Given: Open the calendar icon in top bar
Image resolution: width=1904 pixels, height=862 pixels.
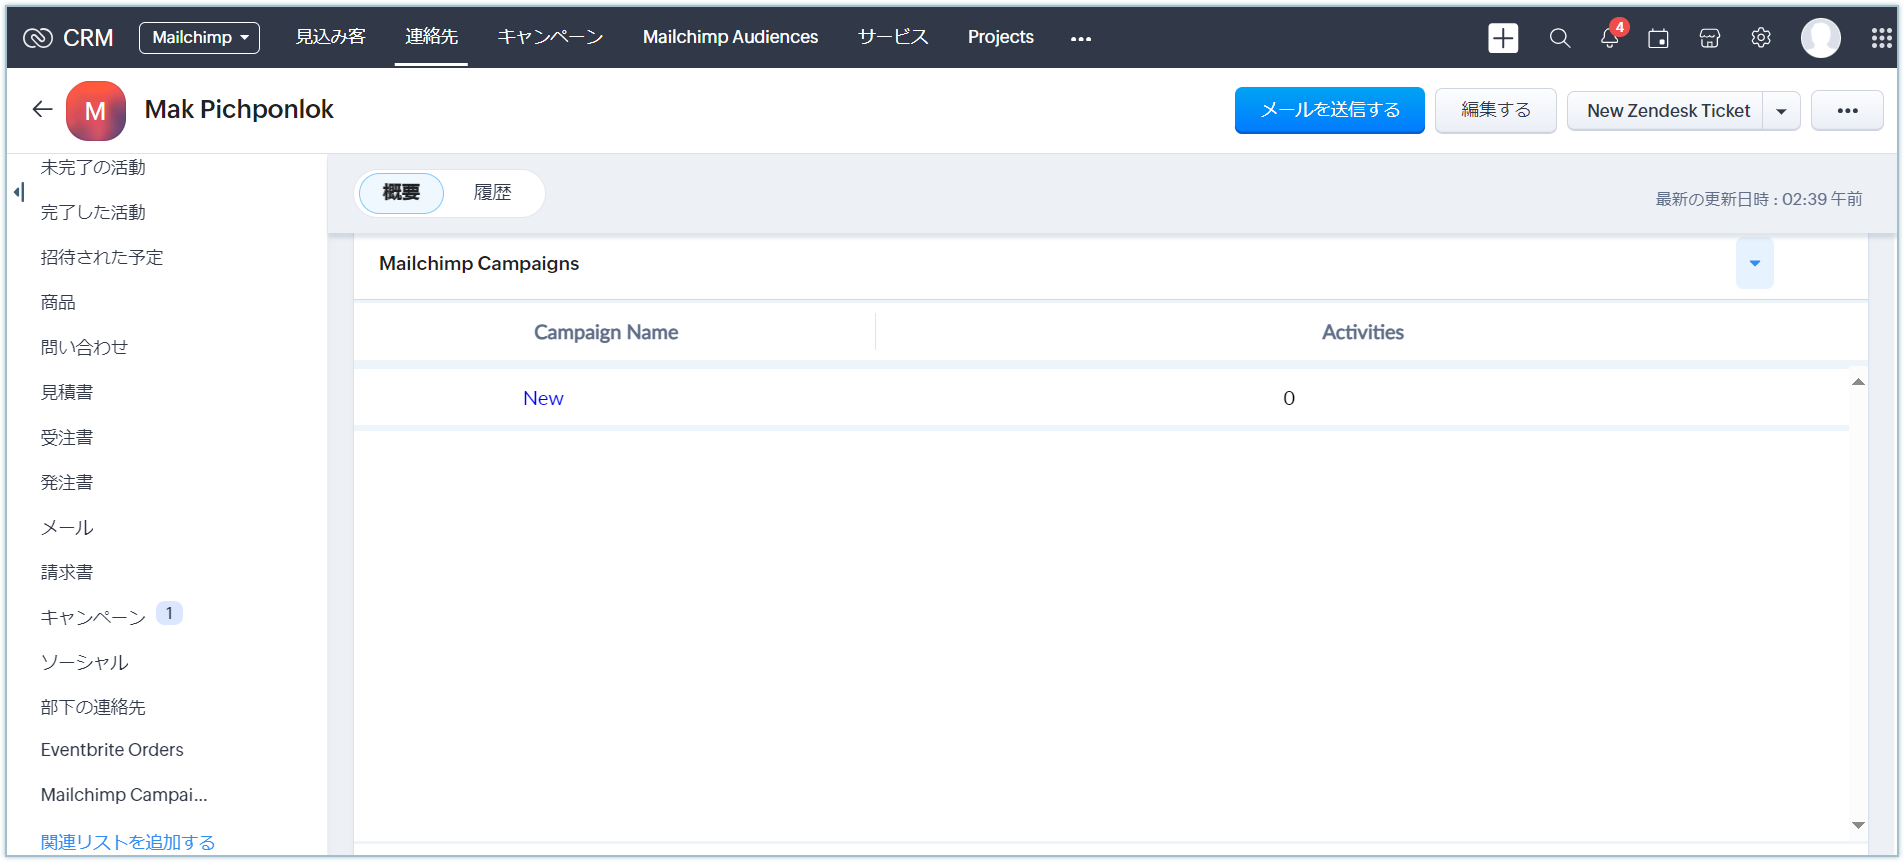Looking at the screenshot, I should [1658, 38].
